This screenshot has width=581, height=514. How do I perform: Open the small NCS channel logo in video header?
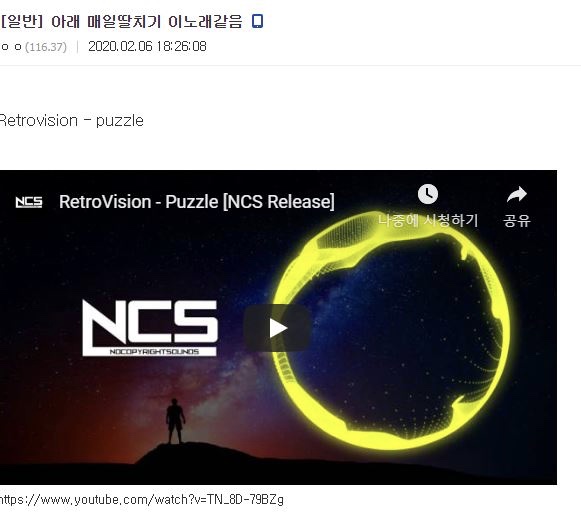[29, 202]
